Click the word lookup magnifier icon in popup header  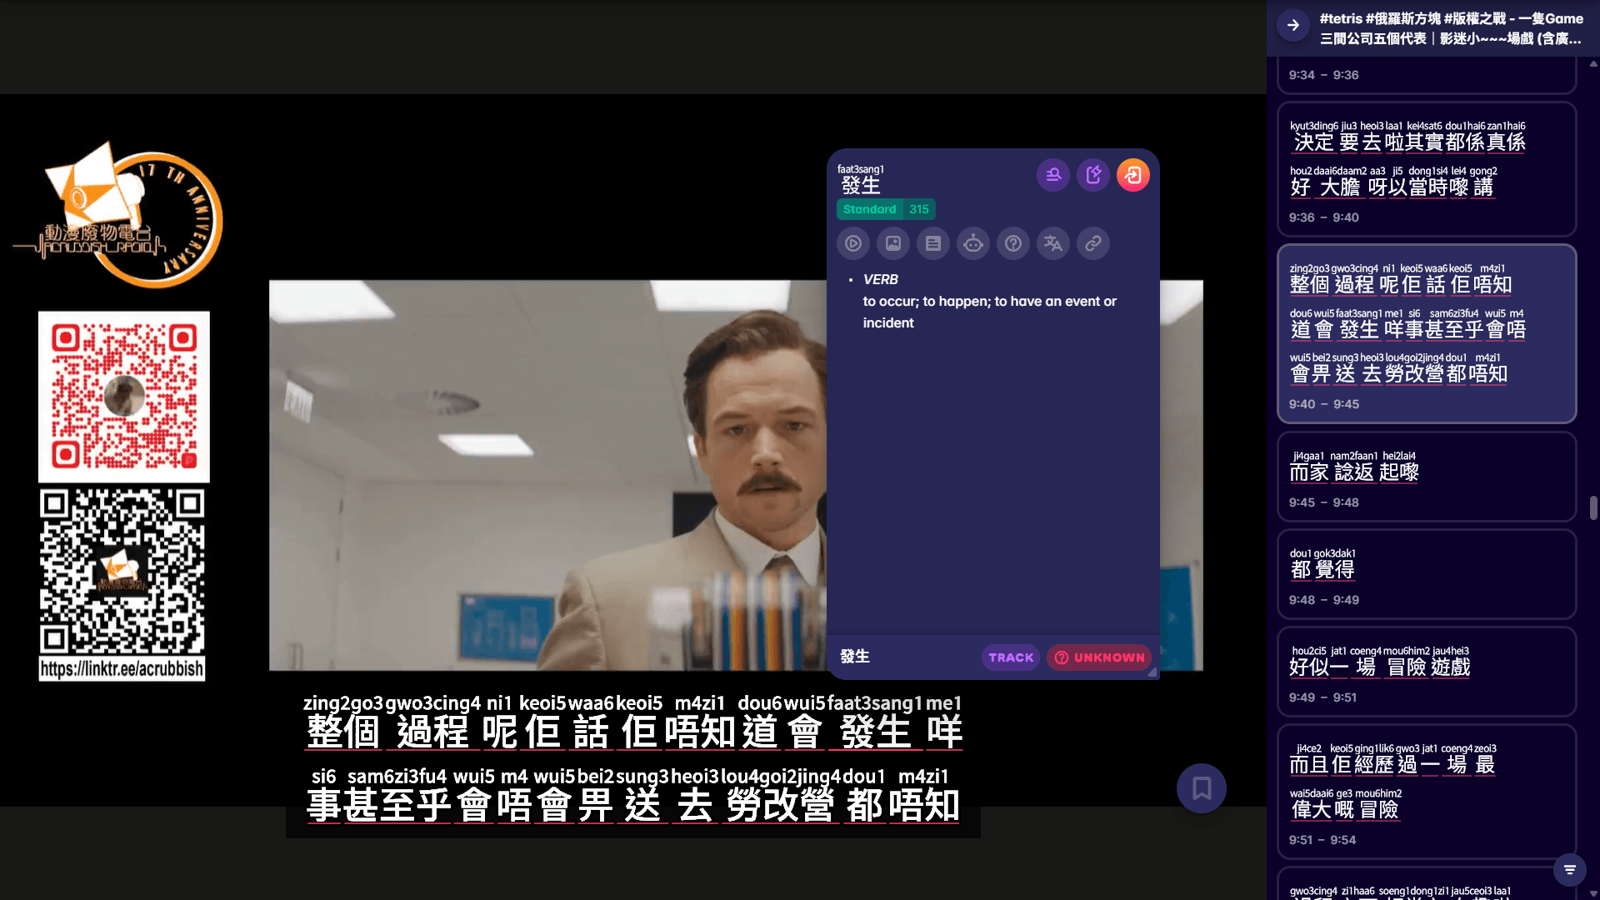tap(1053, 174)
